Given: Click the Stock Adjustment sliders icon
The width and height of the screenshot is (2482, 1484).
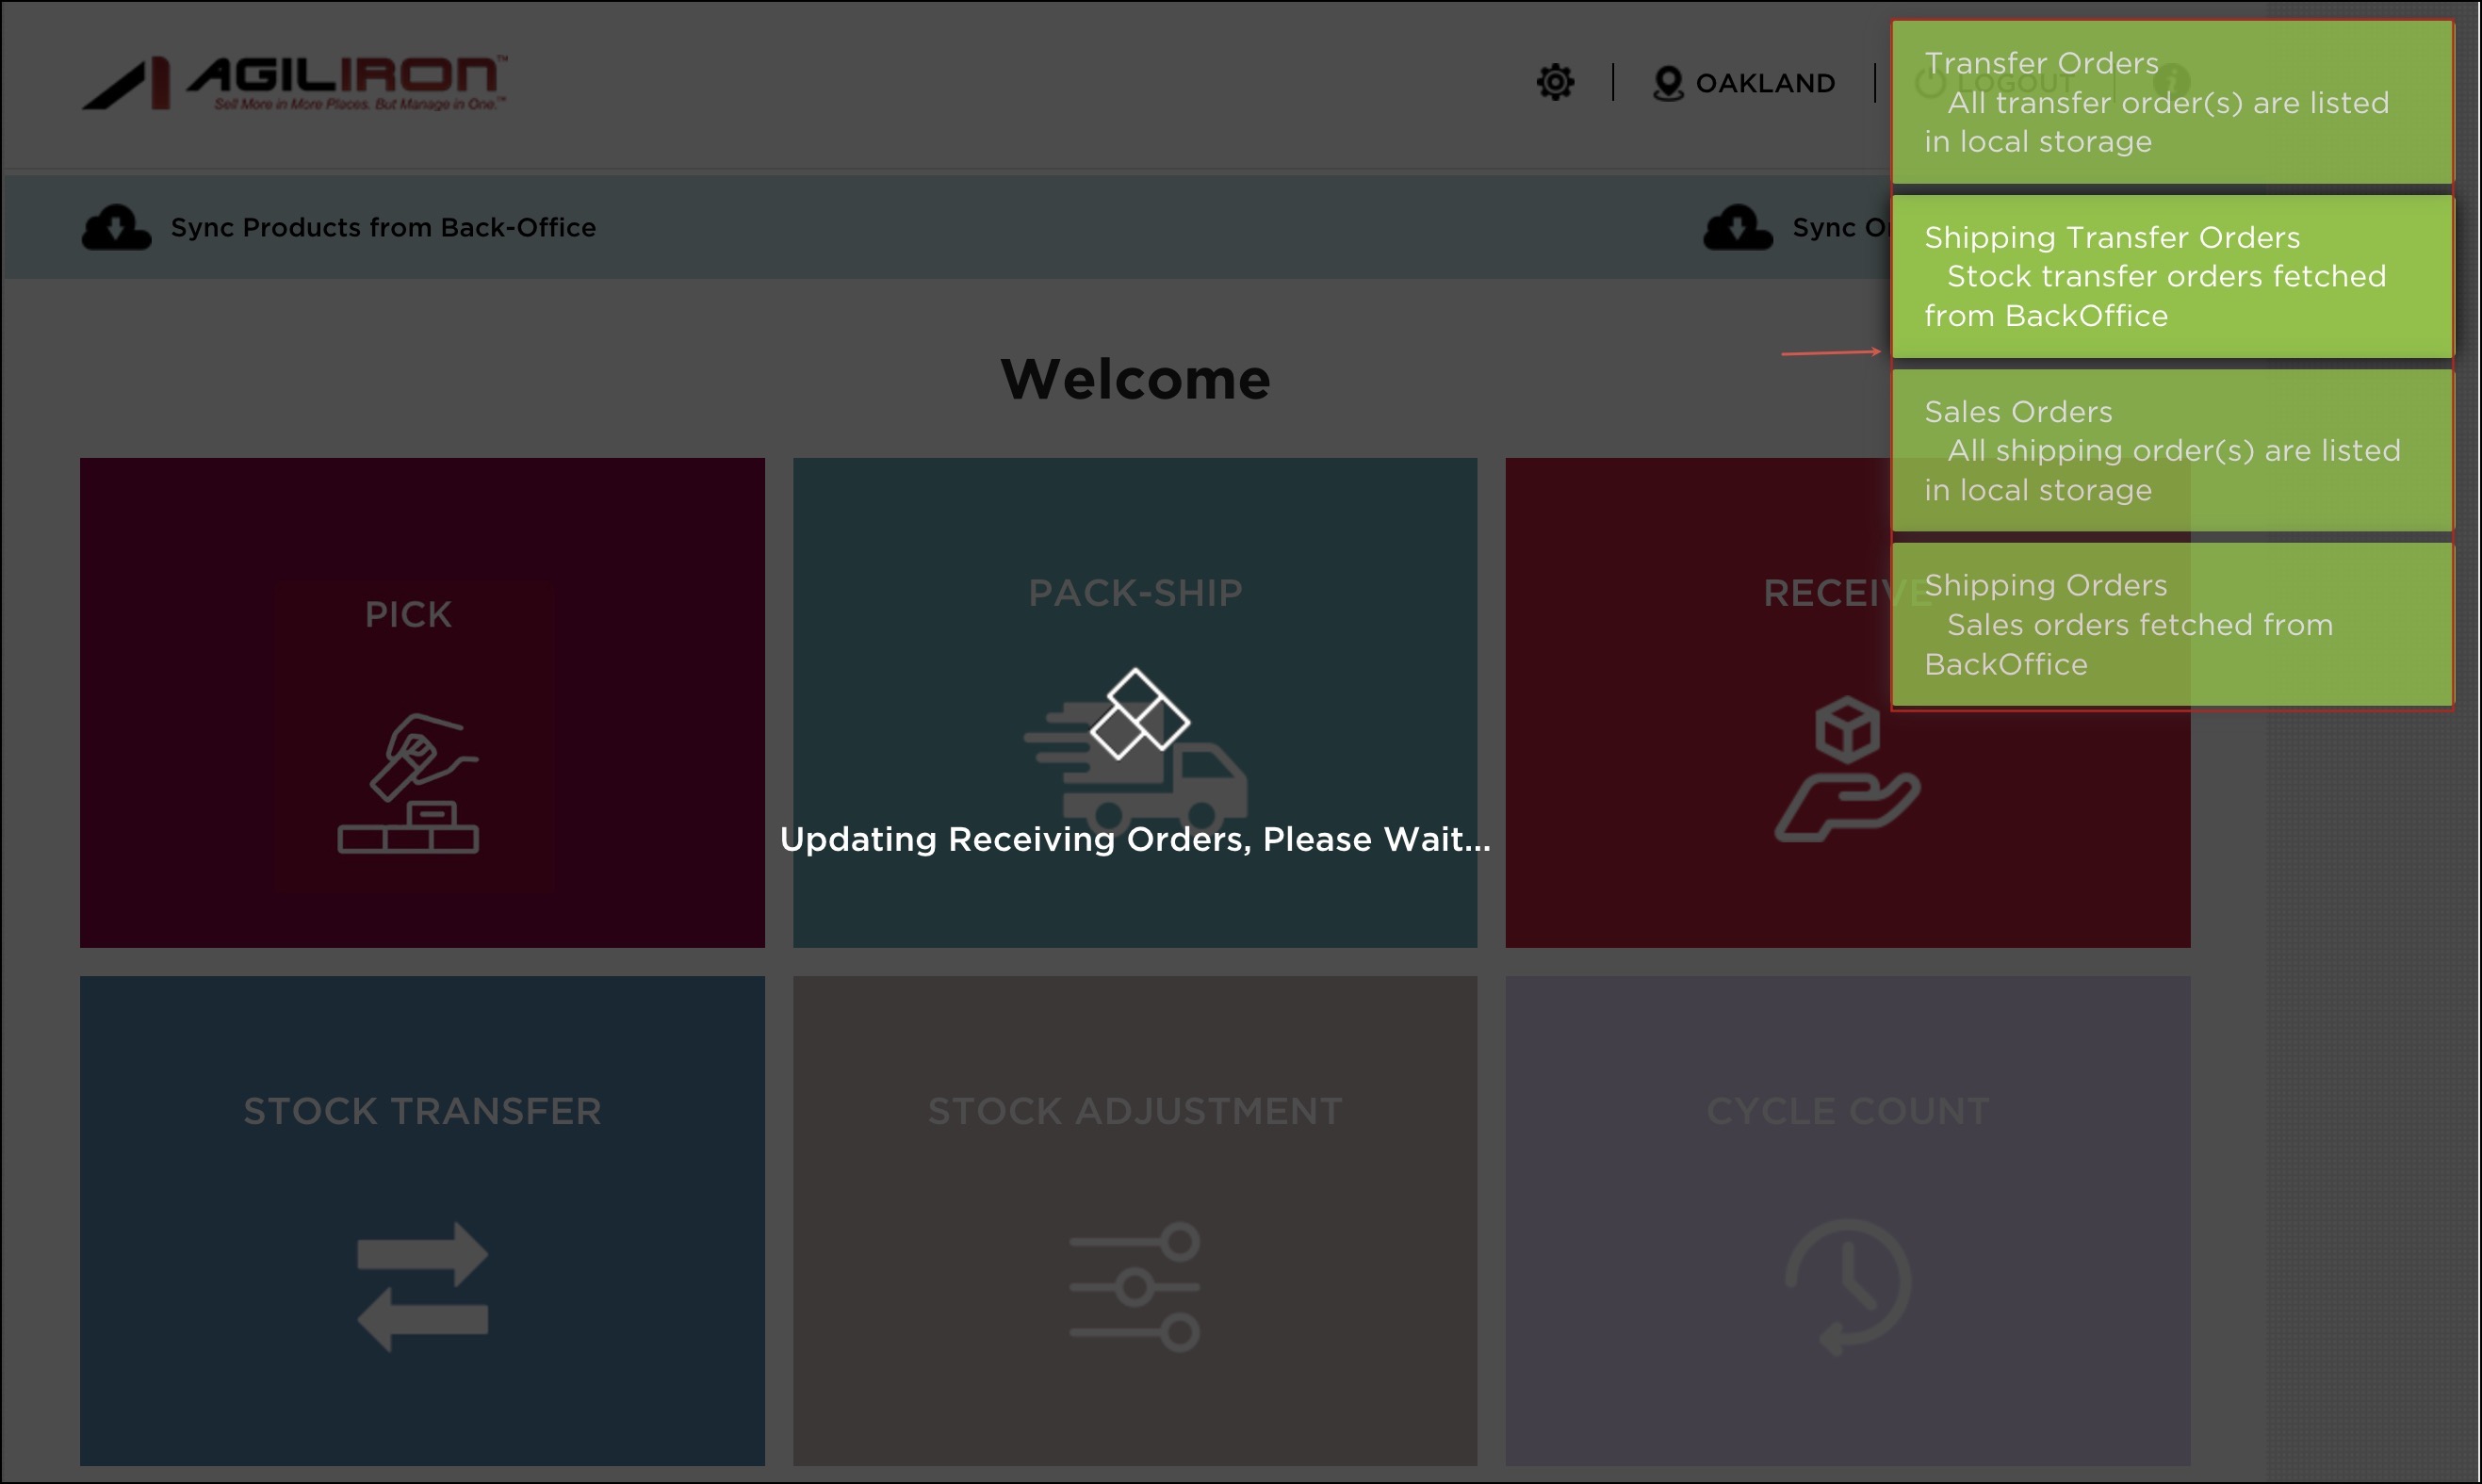Looking at the screenshot, I should pyautogui.click(x=1134, y=1286).
